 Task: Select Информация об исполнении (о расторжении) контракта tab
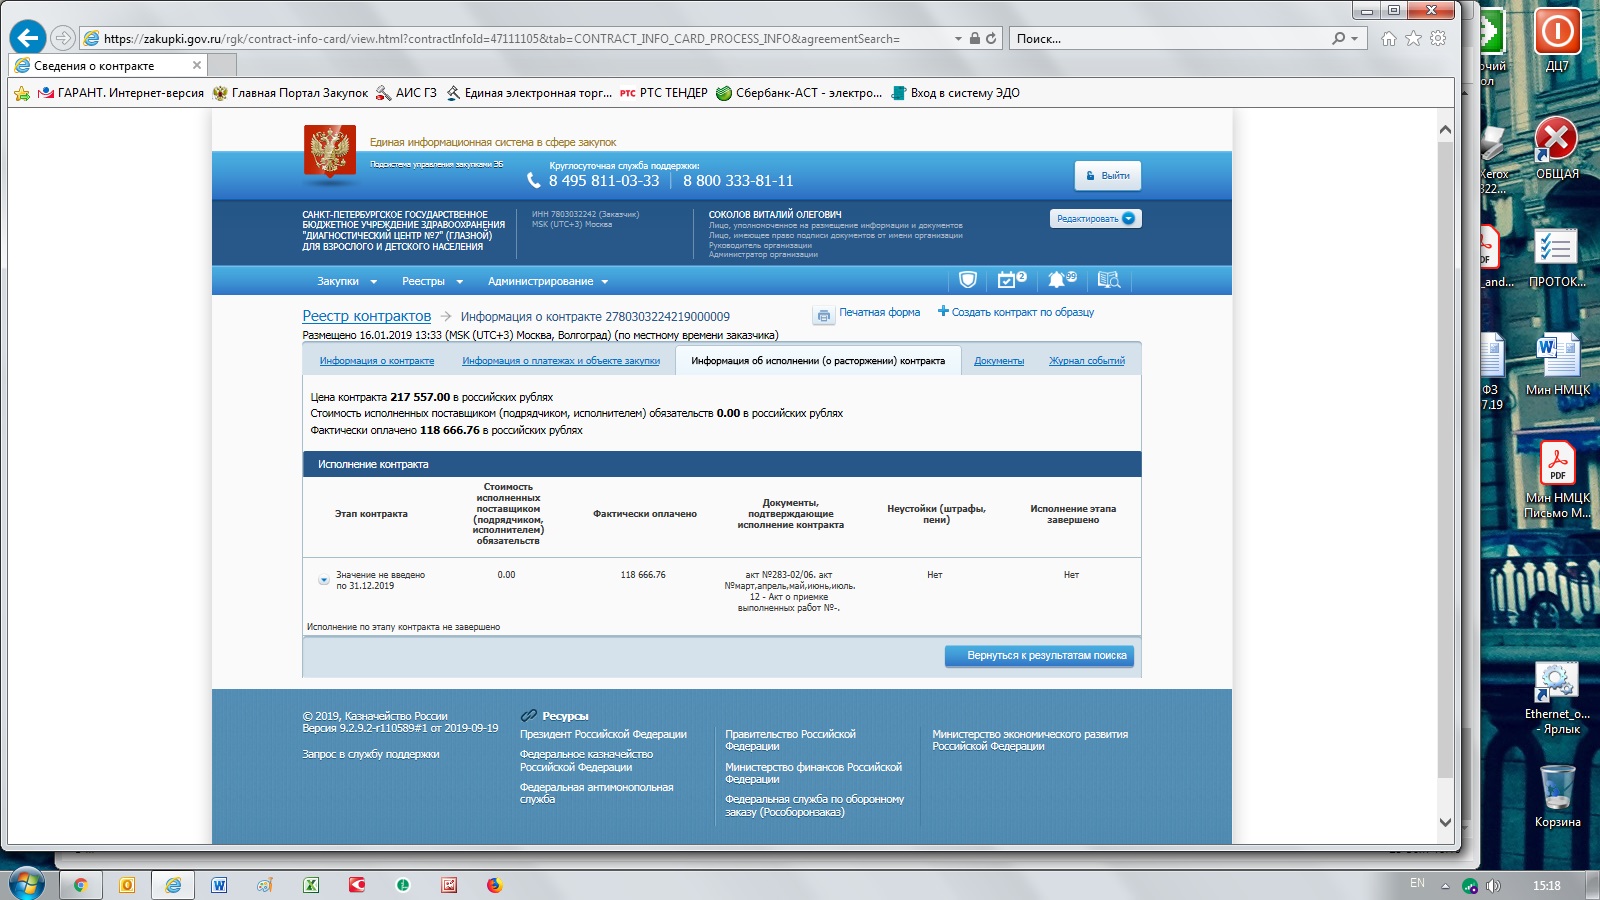click(818, 361)
